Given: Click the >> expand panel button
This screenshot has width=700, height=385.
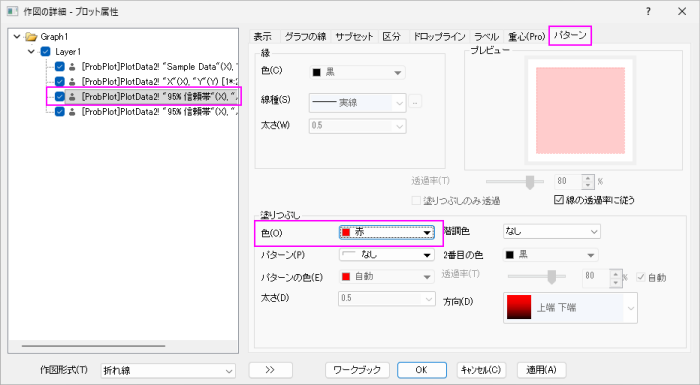Looking at the screenshot, I should (271, 370).
